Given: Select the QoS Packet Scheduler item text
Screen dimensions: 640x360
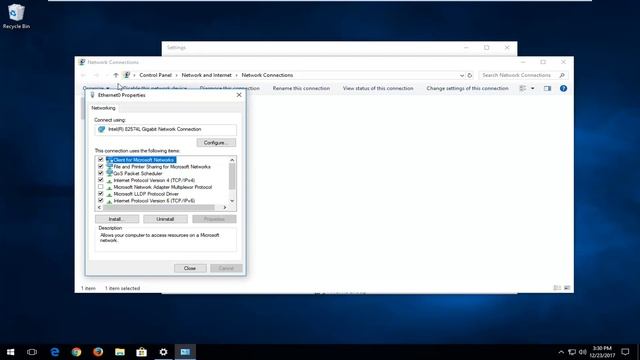Looking at the screenshot, I should (138, 173).
